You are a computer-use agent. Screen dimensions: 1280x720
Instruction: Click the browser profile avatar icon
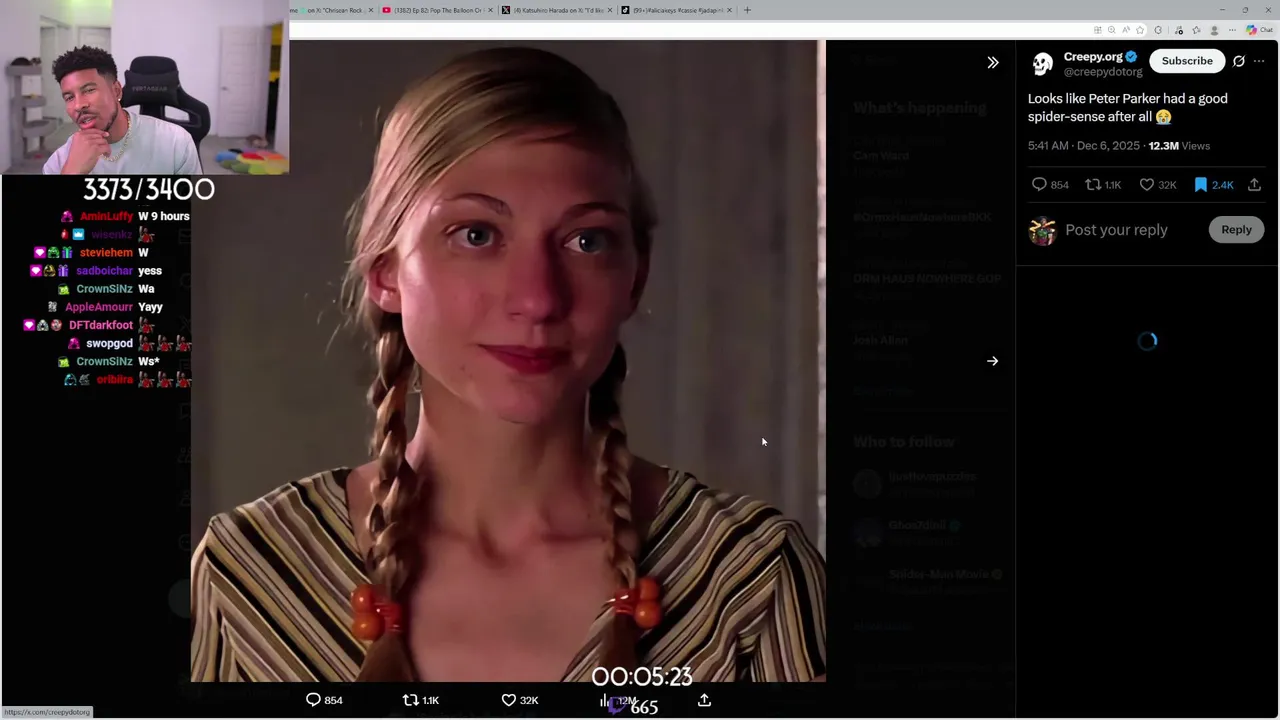tap(1215, 30)
